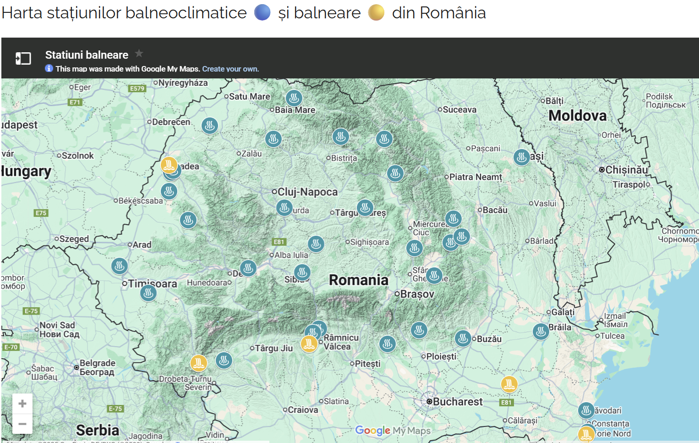Select the blue spa marker left of Buzău

[462, 338]
